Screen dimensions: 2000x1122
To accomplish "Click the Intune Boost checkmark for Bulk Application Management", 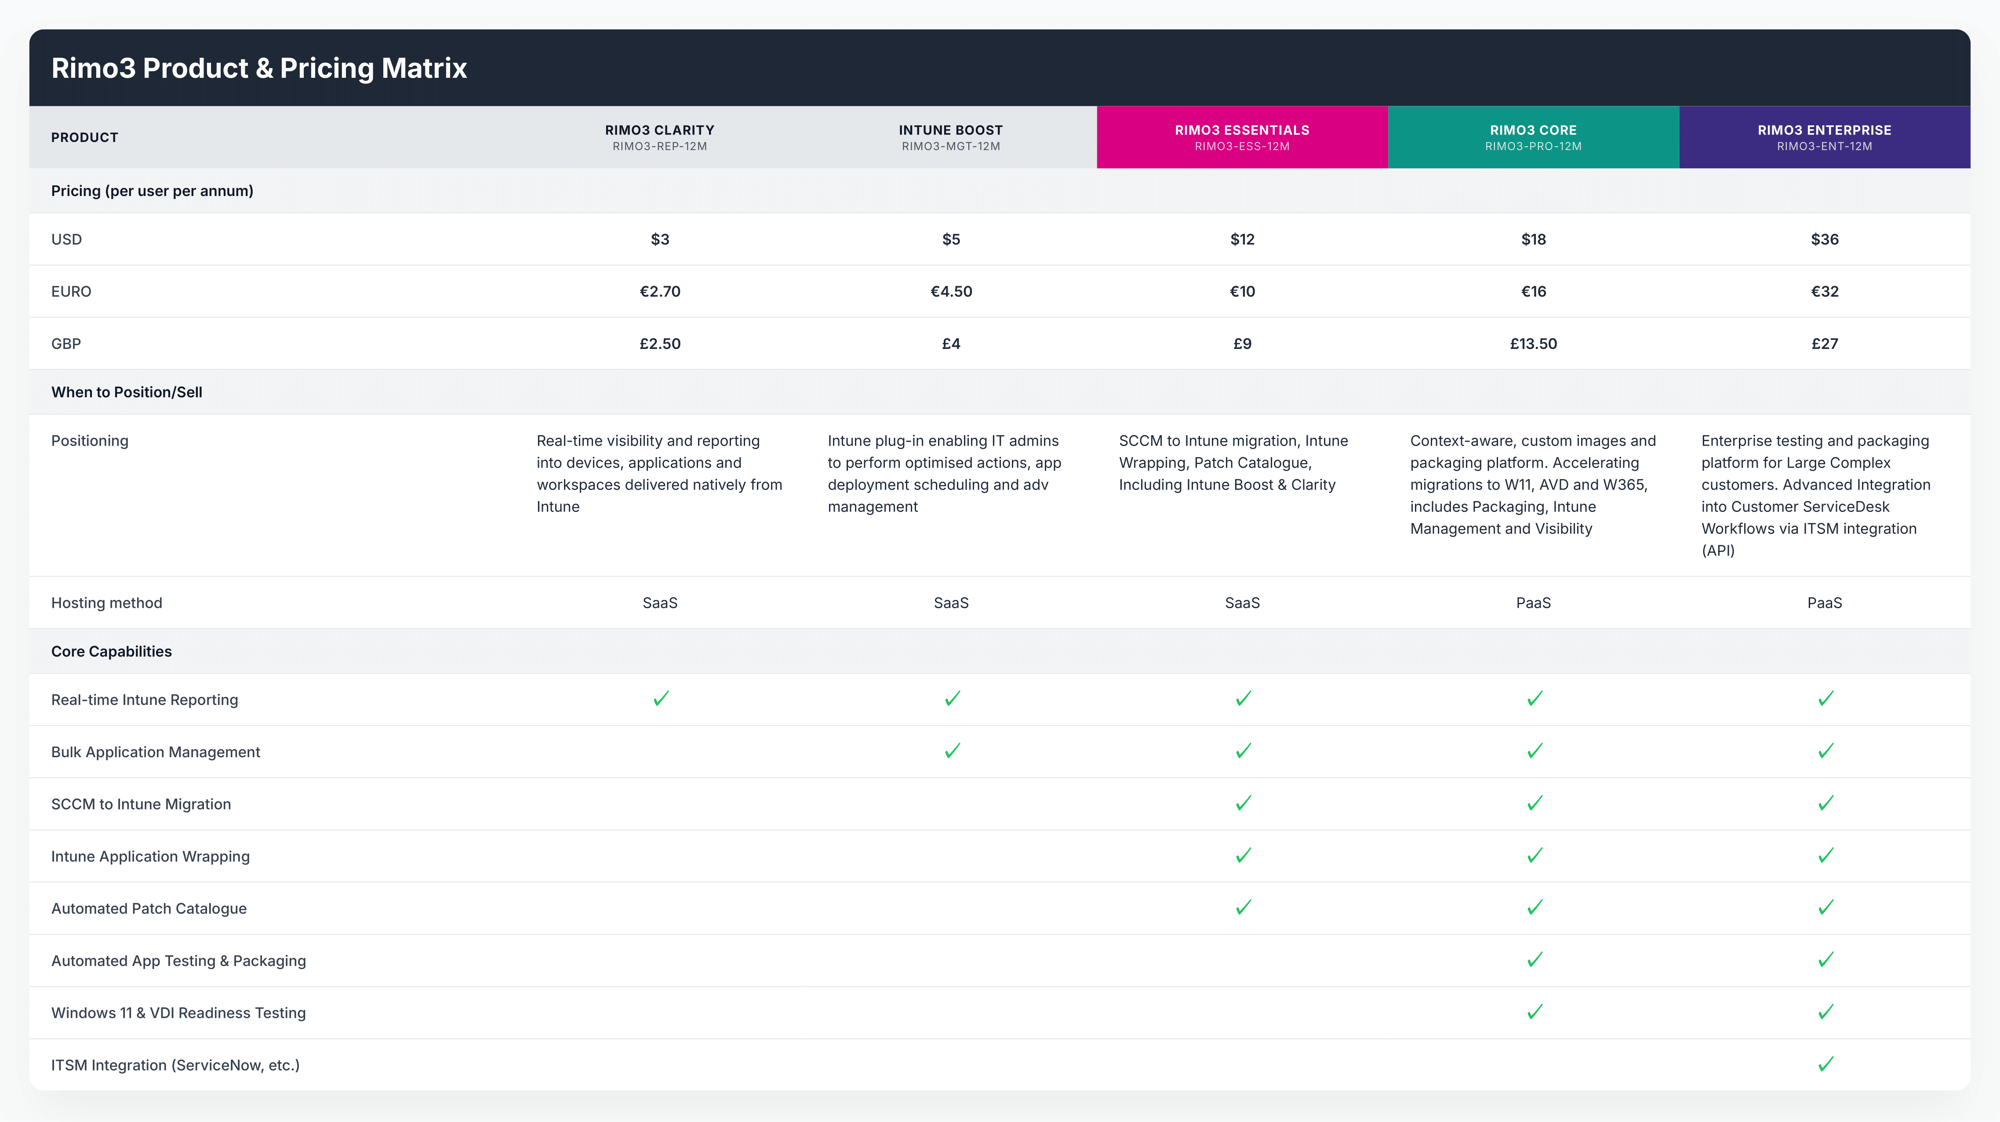I will pyautogui.click(x=952, y=751).
